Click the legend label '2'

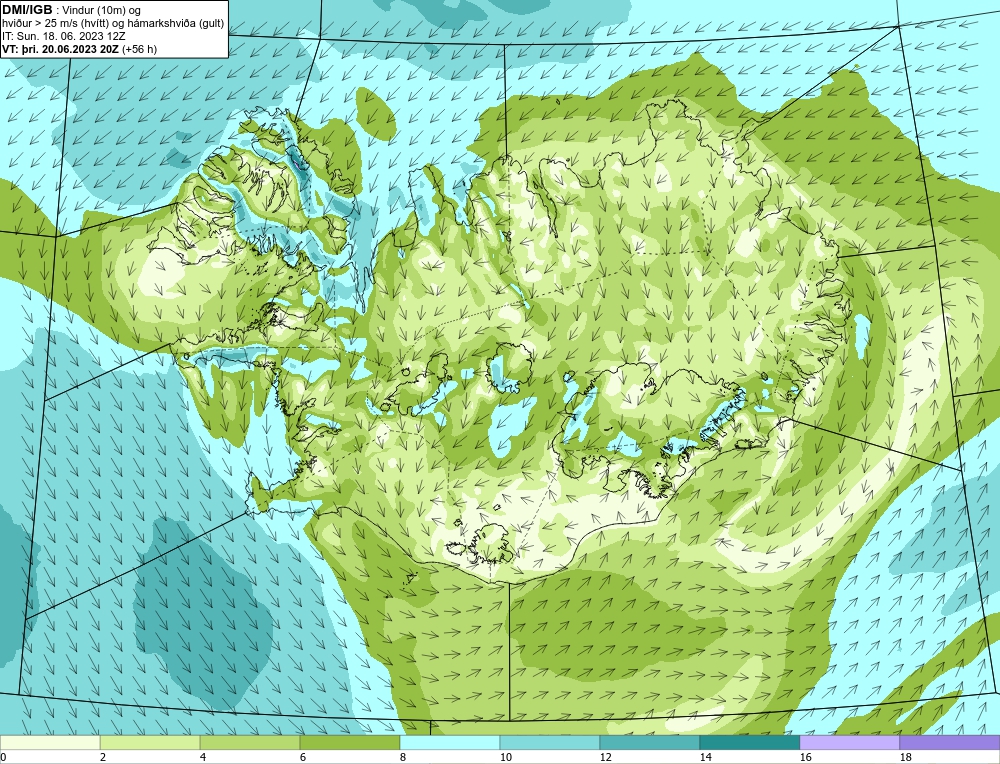[x=103, y=757]
